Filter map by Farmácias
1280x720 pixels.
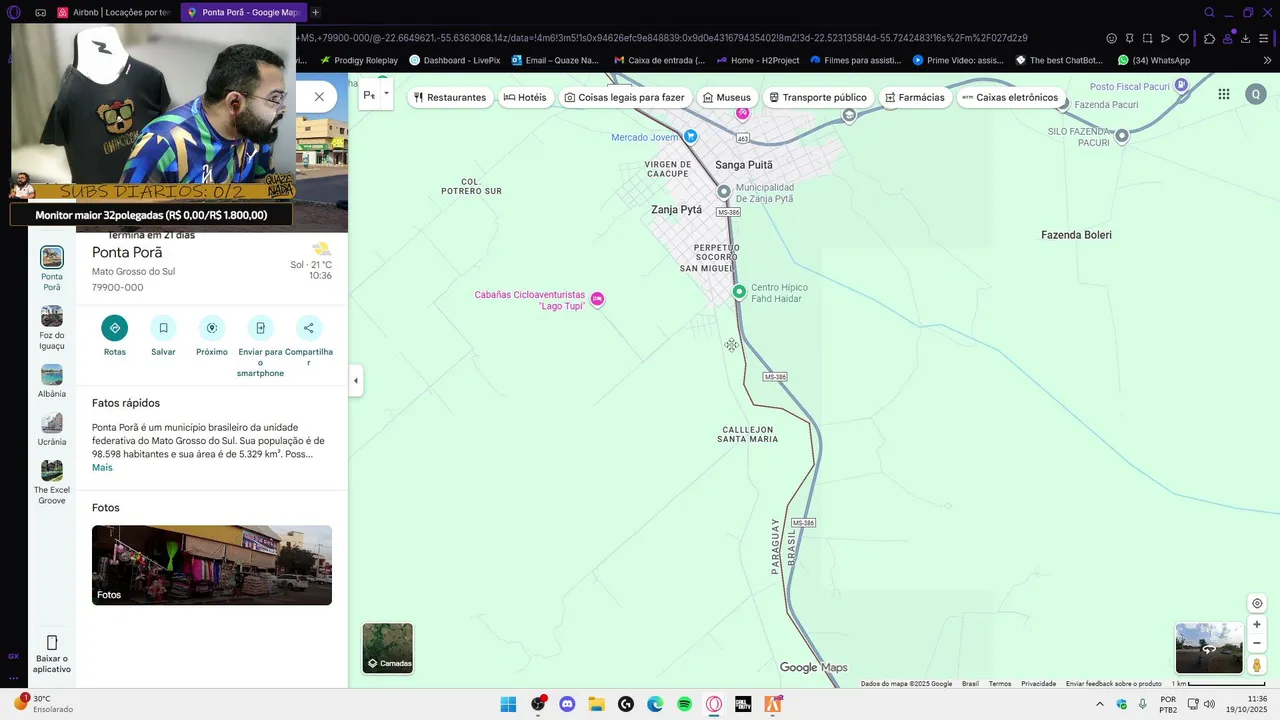tap(915, 97)
